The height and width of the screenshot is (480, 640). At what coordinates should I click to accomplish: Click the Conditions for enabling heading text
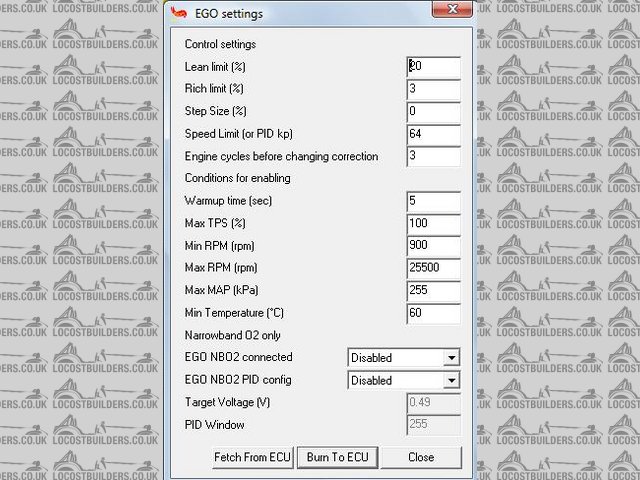pyautogui.click(x=238, y=178)
